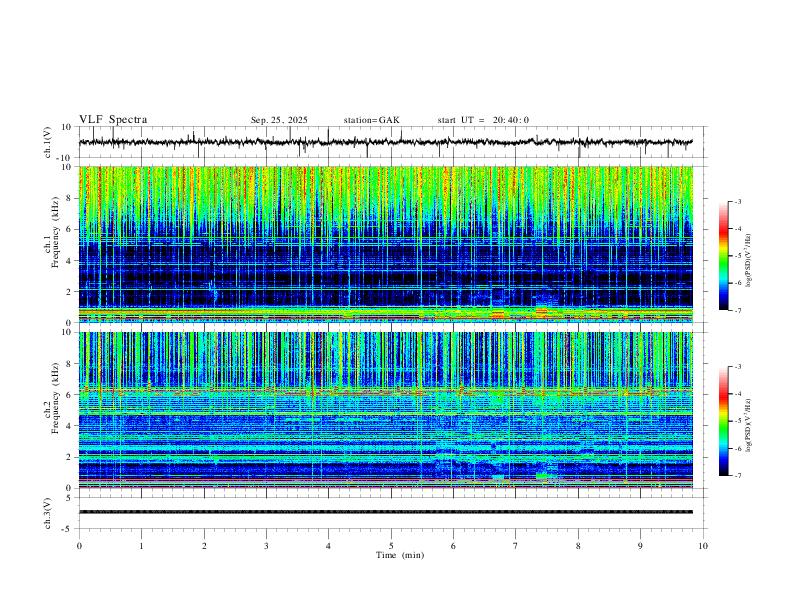Screen dimensions: 792x612
Task: Click the "2" tick on the time axis
Action: point(204,546)
